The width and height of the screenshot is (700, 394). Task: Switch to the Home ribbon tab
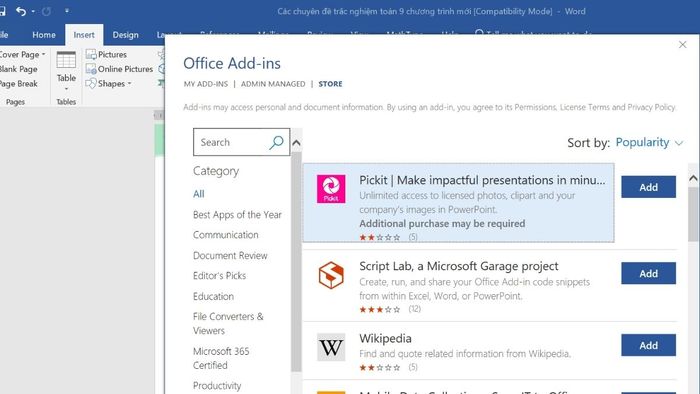coord(44,35)
